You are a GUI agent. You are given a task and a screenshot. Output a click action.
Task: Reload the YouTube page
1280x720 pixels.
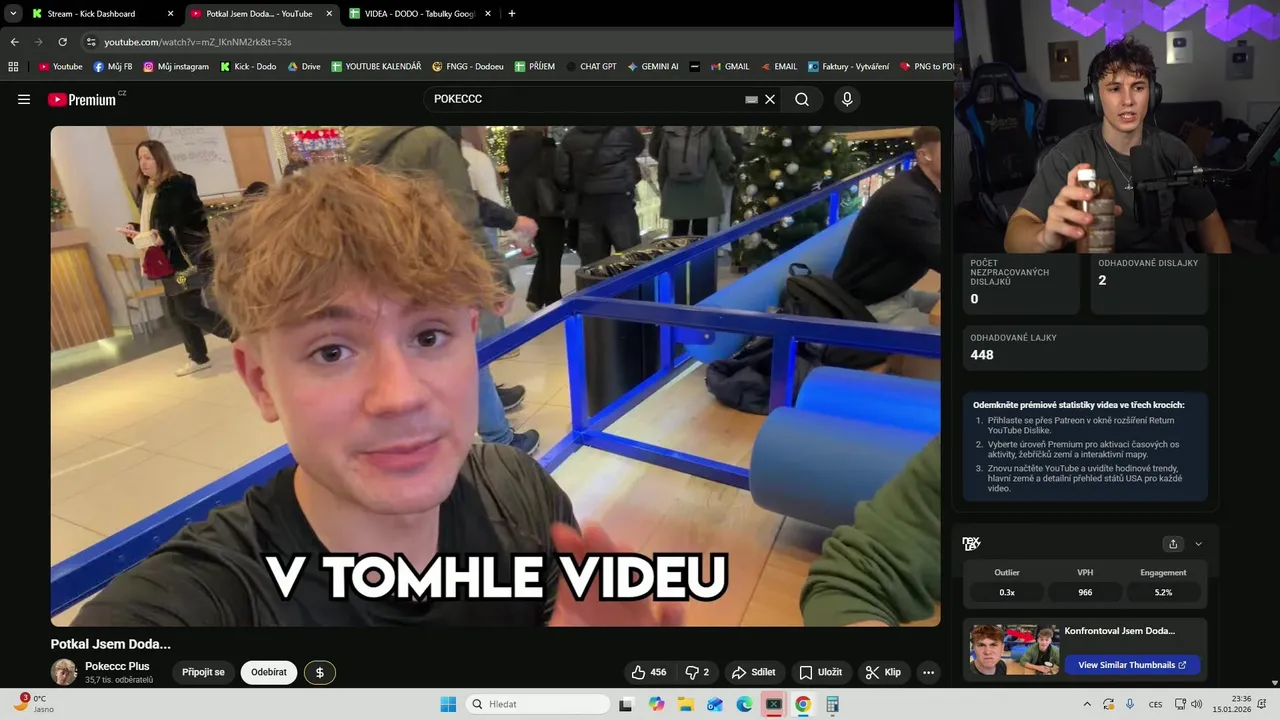(62, 42)
